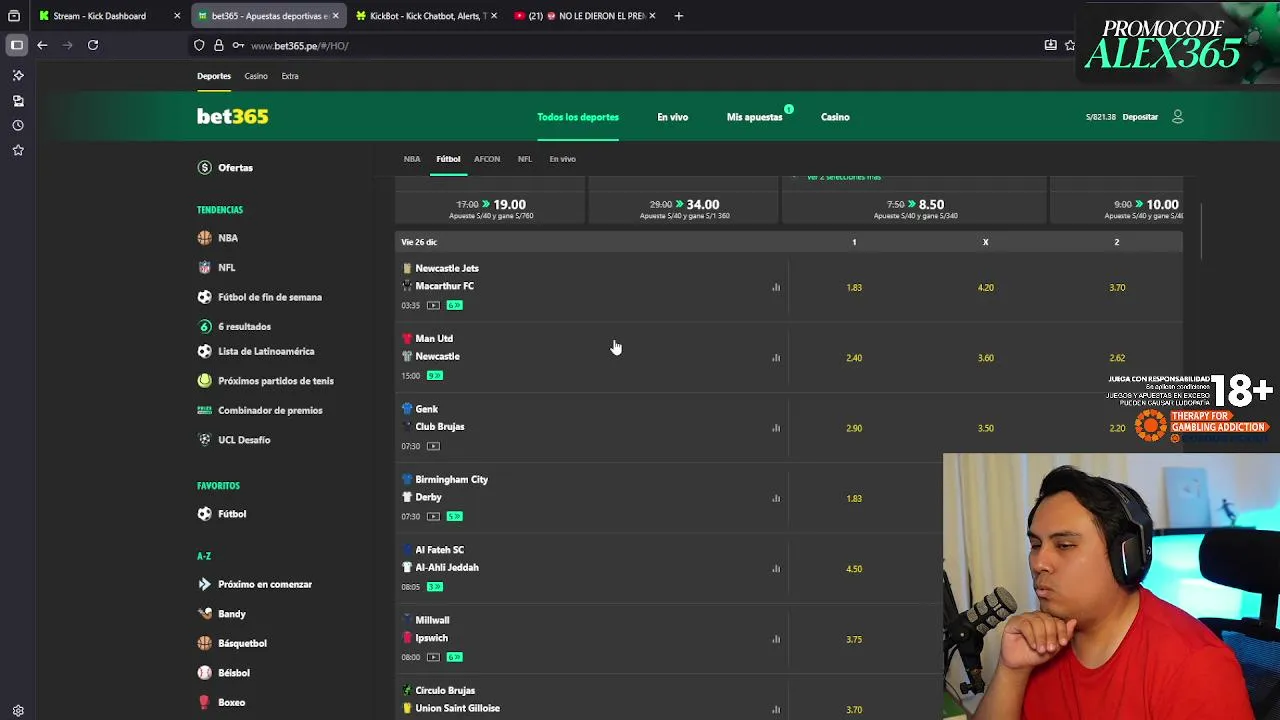The image size is (1280, 720).
Task: Open Básquetbol in A-Z list
Action: 242,644
